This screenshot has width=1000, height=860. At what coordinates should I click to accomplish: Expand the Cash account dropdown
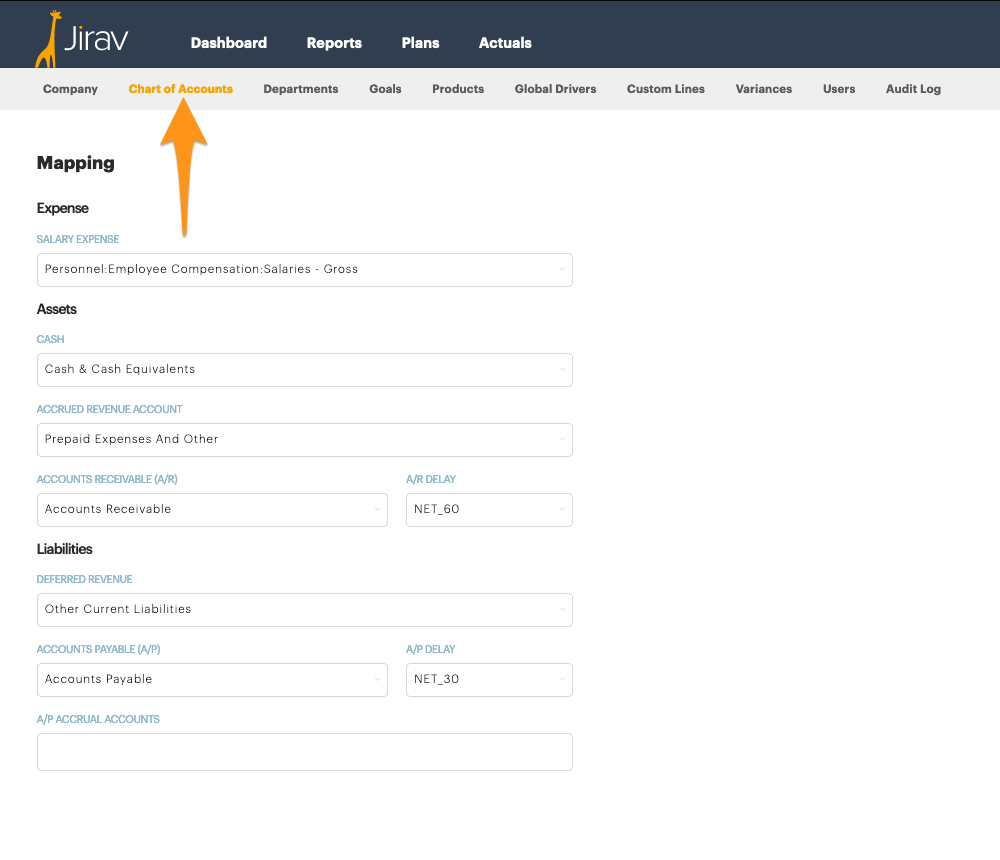pos(305,370)
